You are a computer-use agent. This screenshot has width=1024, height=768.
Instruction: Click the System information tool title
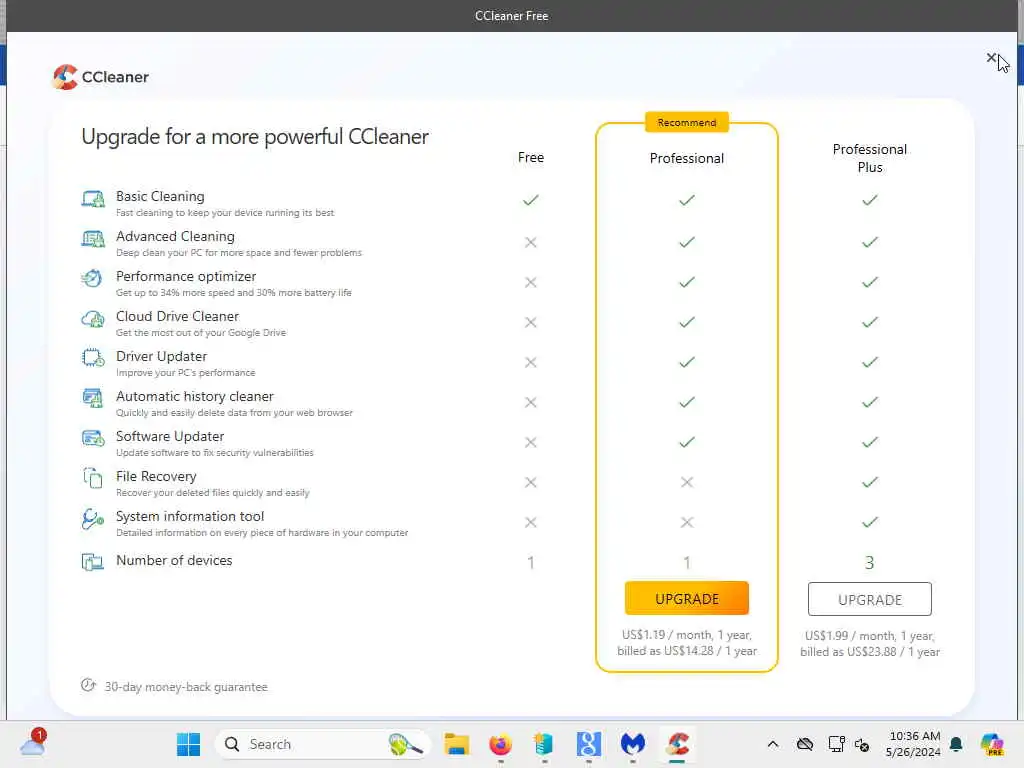pos(190,516)
